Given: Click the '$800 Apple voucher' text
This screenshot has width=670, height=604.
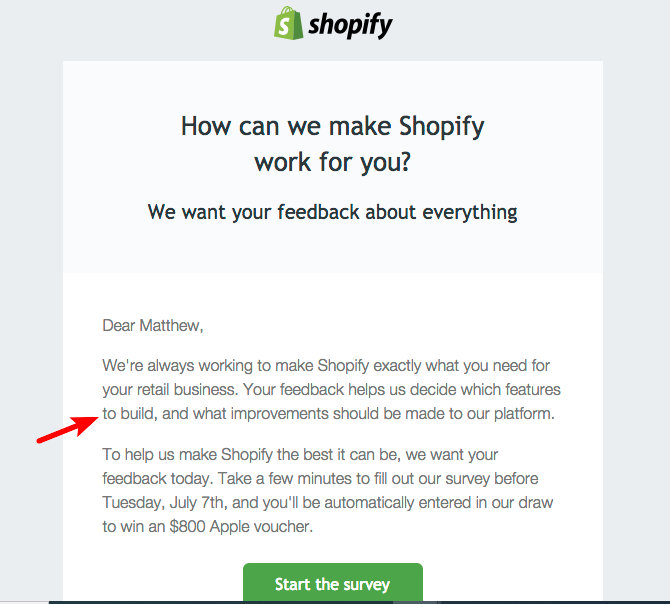Looking at the screenshot, I should pyautogui.click(x=240, y=527).
